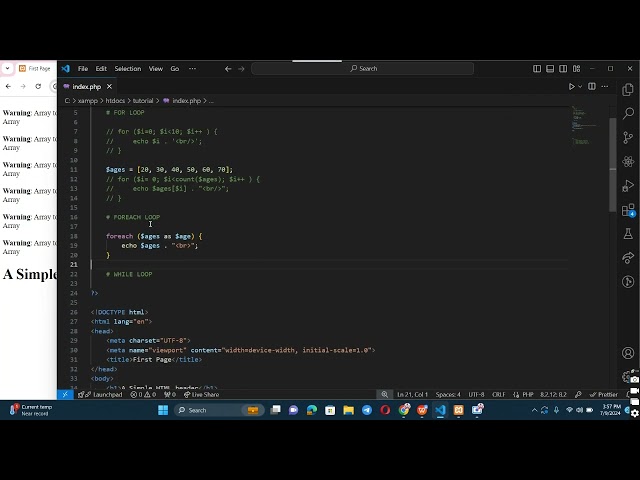Click the VS Code command center search box
Viewport: 640px width, 480px height.
[x=362, y=69]
